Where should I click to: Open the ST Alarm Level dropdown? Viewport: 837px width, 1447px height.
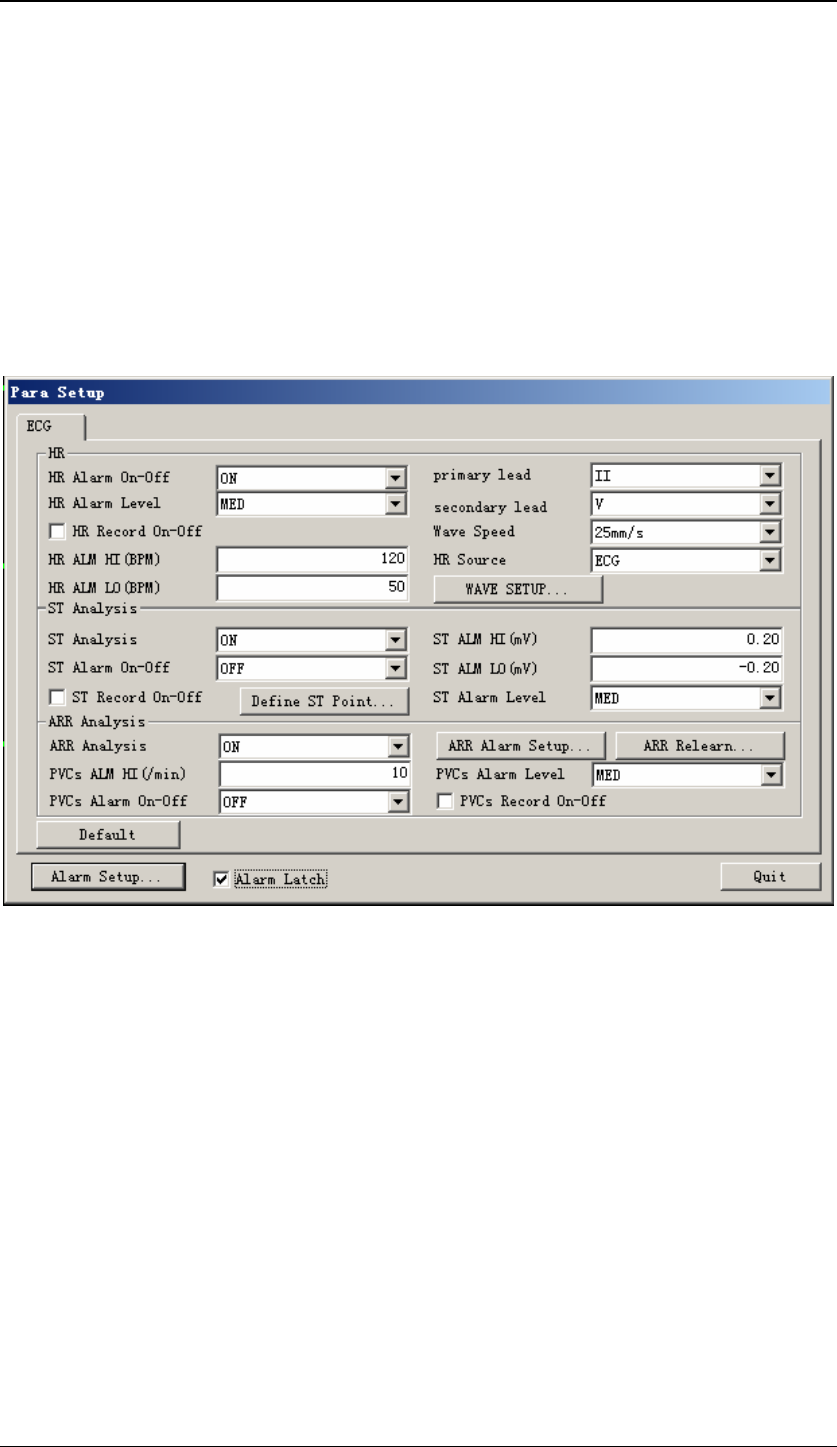(686, 698)
